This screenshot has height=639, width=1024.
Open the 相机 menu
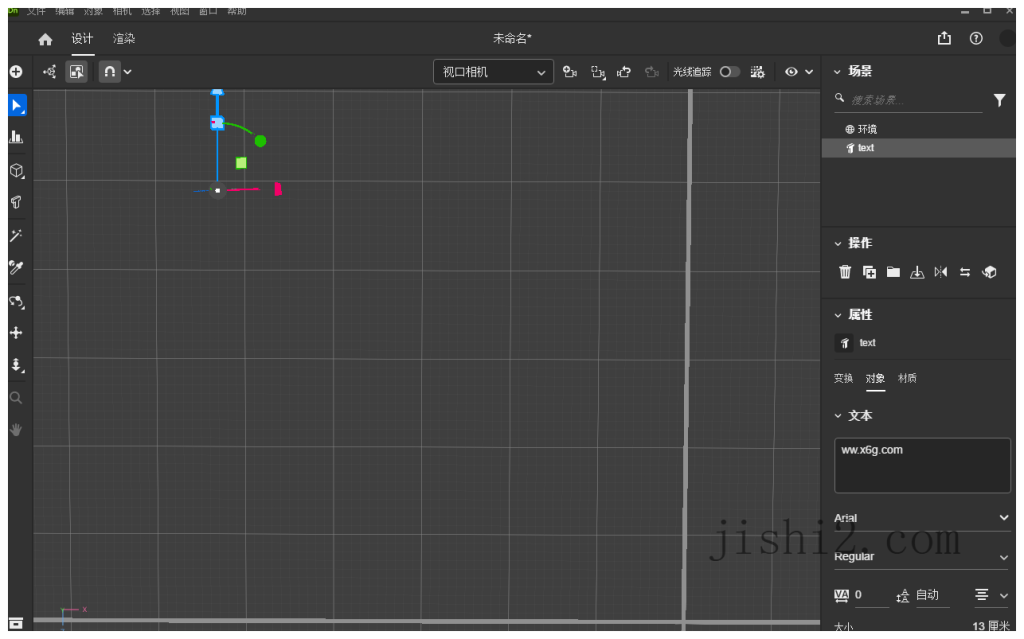122,11
